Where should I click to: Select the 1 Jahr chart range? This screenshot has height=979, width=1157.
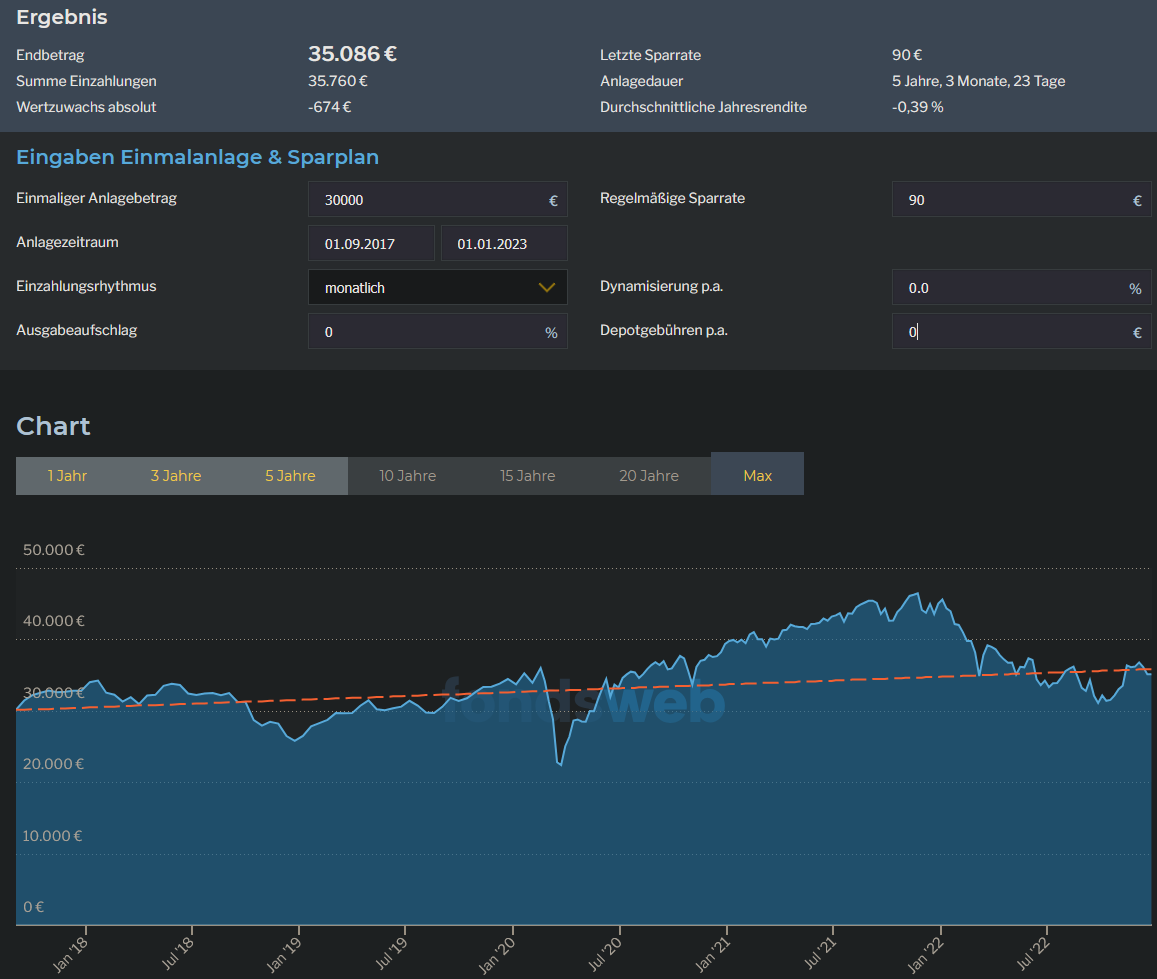(67, 476)
